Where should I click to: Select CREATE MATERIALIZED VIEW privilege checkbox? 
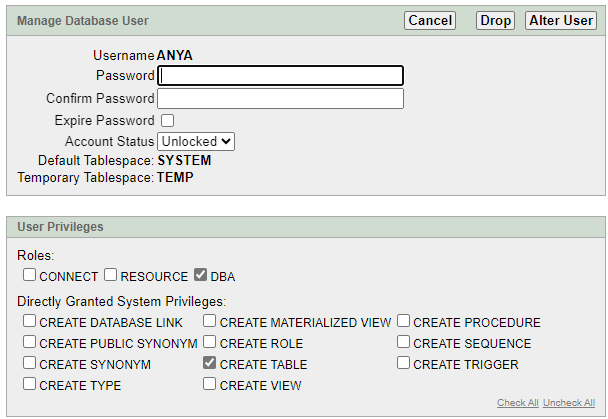coord(210,322)
